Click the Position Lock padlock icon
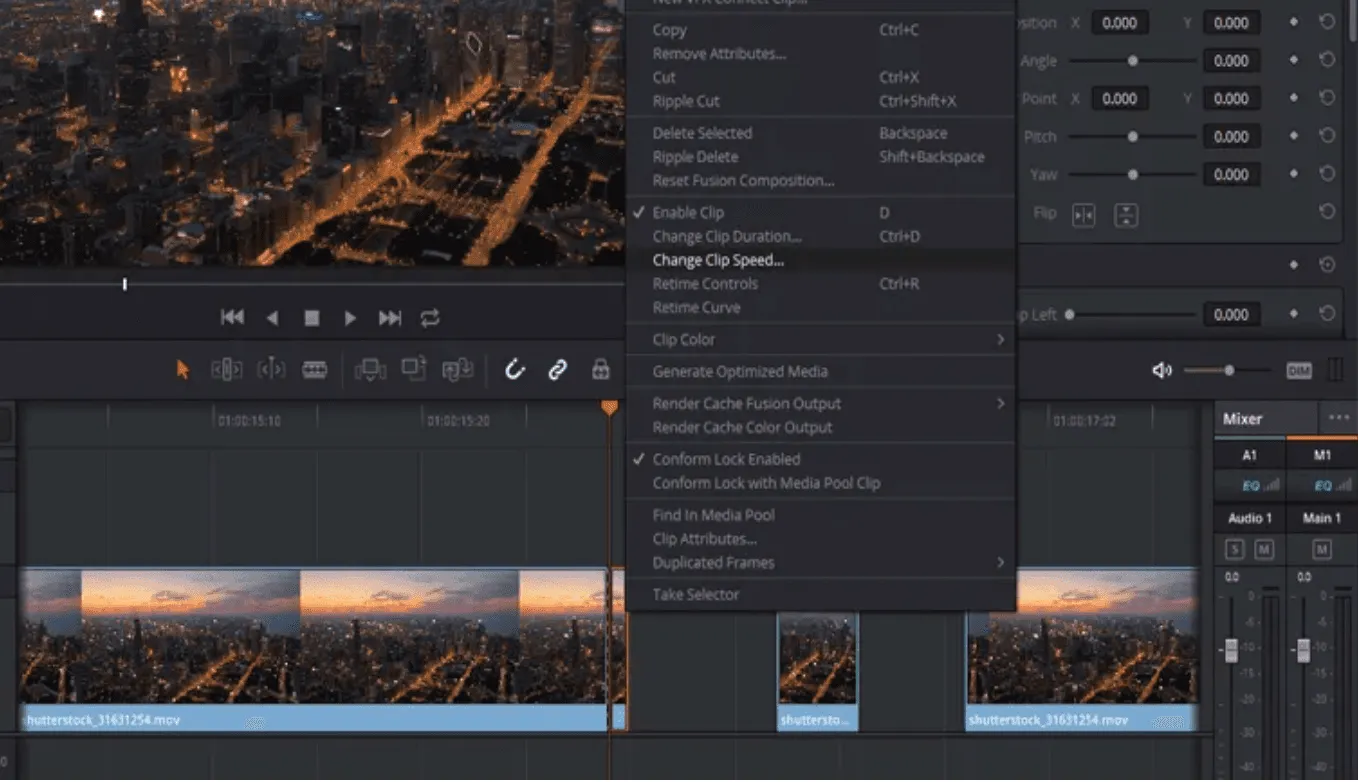The image size is (1358, 782). 600,369
